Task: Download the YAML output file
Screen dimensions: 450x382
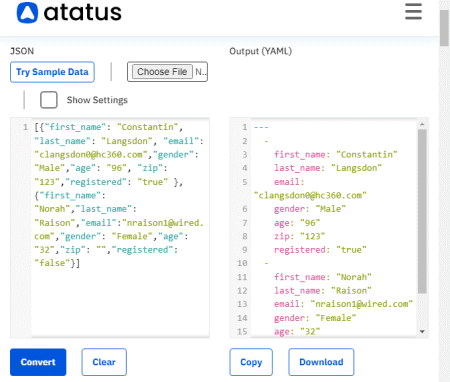Action: 321,362
